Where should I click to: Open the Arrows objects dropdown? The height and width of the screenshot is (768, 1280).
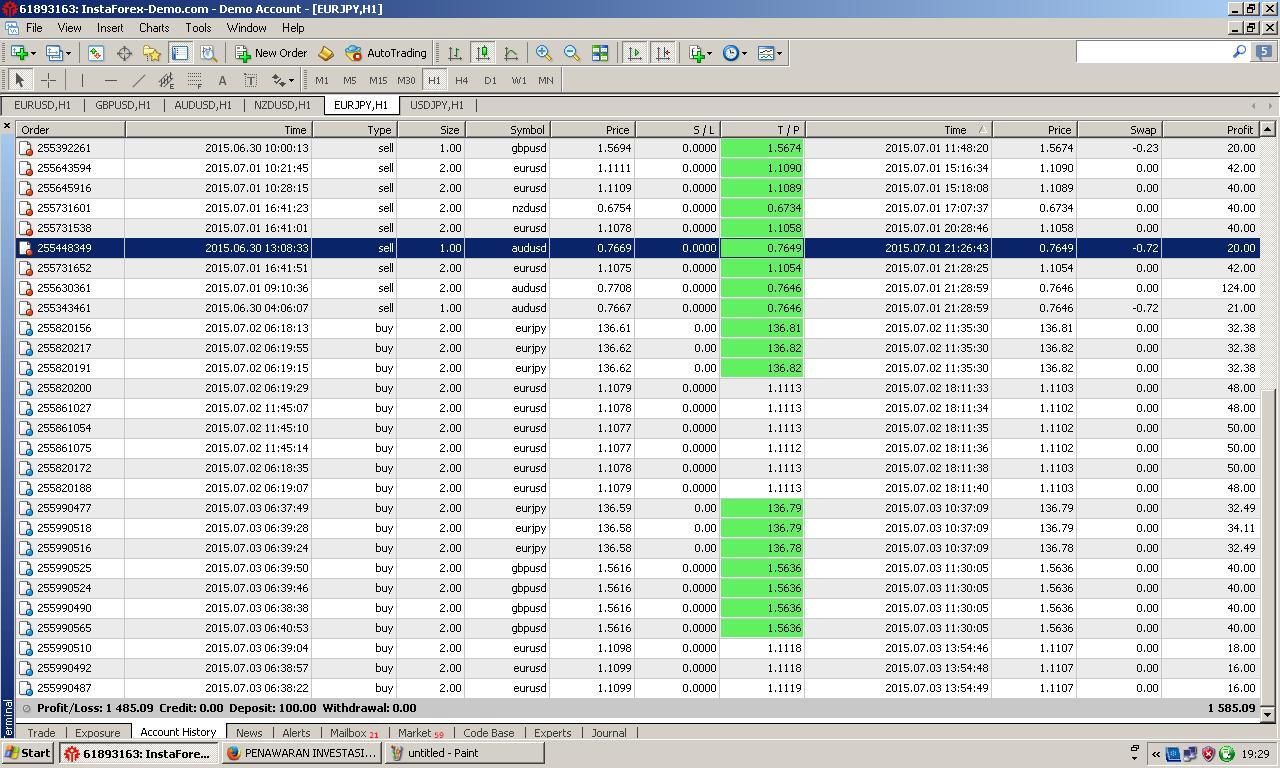point(283,80)
